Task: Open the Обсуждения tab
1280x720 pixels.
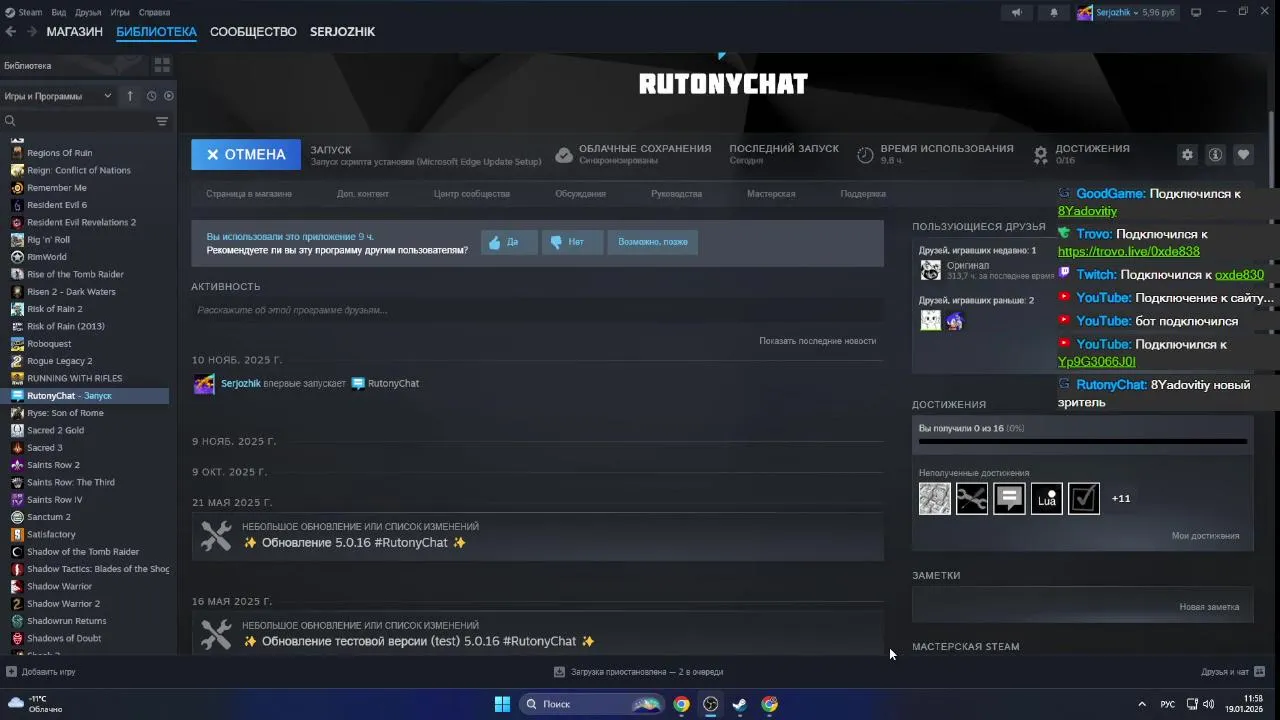Action: [x=580, y=194]
